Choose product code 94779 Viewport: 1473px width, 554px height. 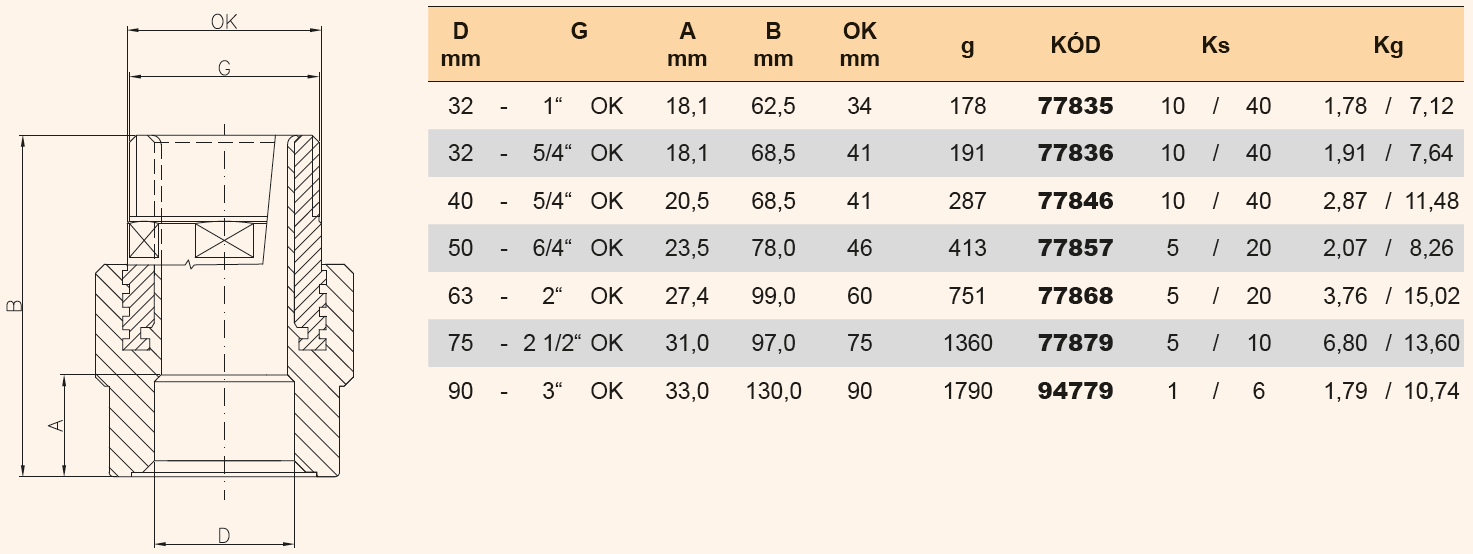pos(1075,391)
